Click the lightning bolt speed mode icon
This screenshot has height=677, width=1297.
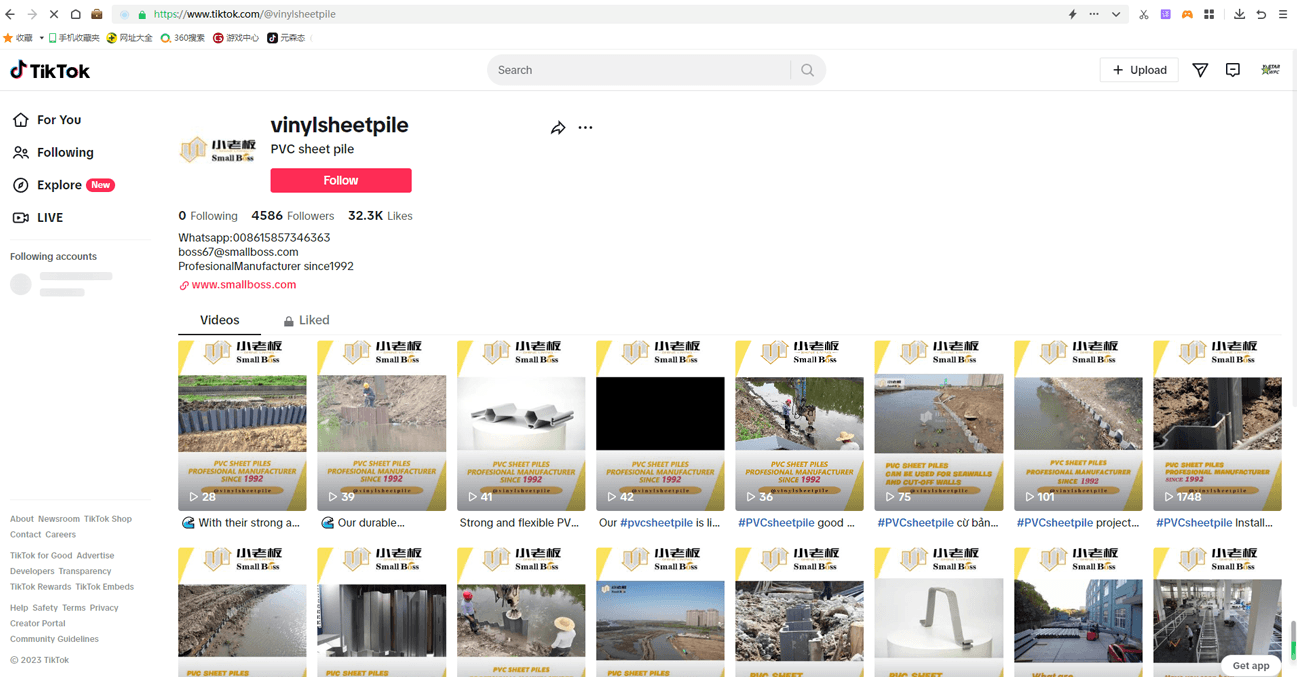pyautogui.click(x=1072, y=14)
